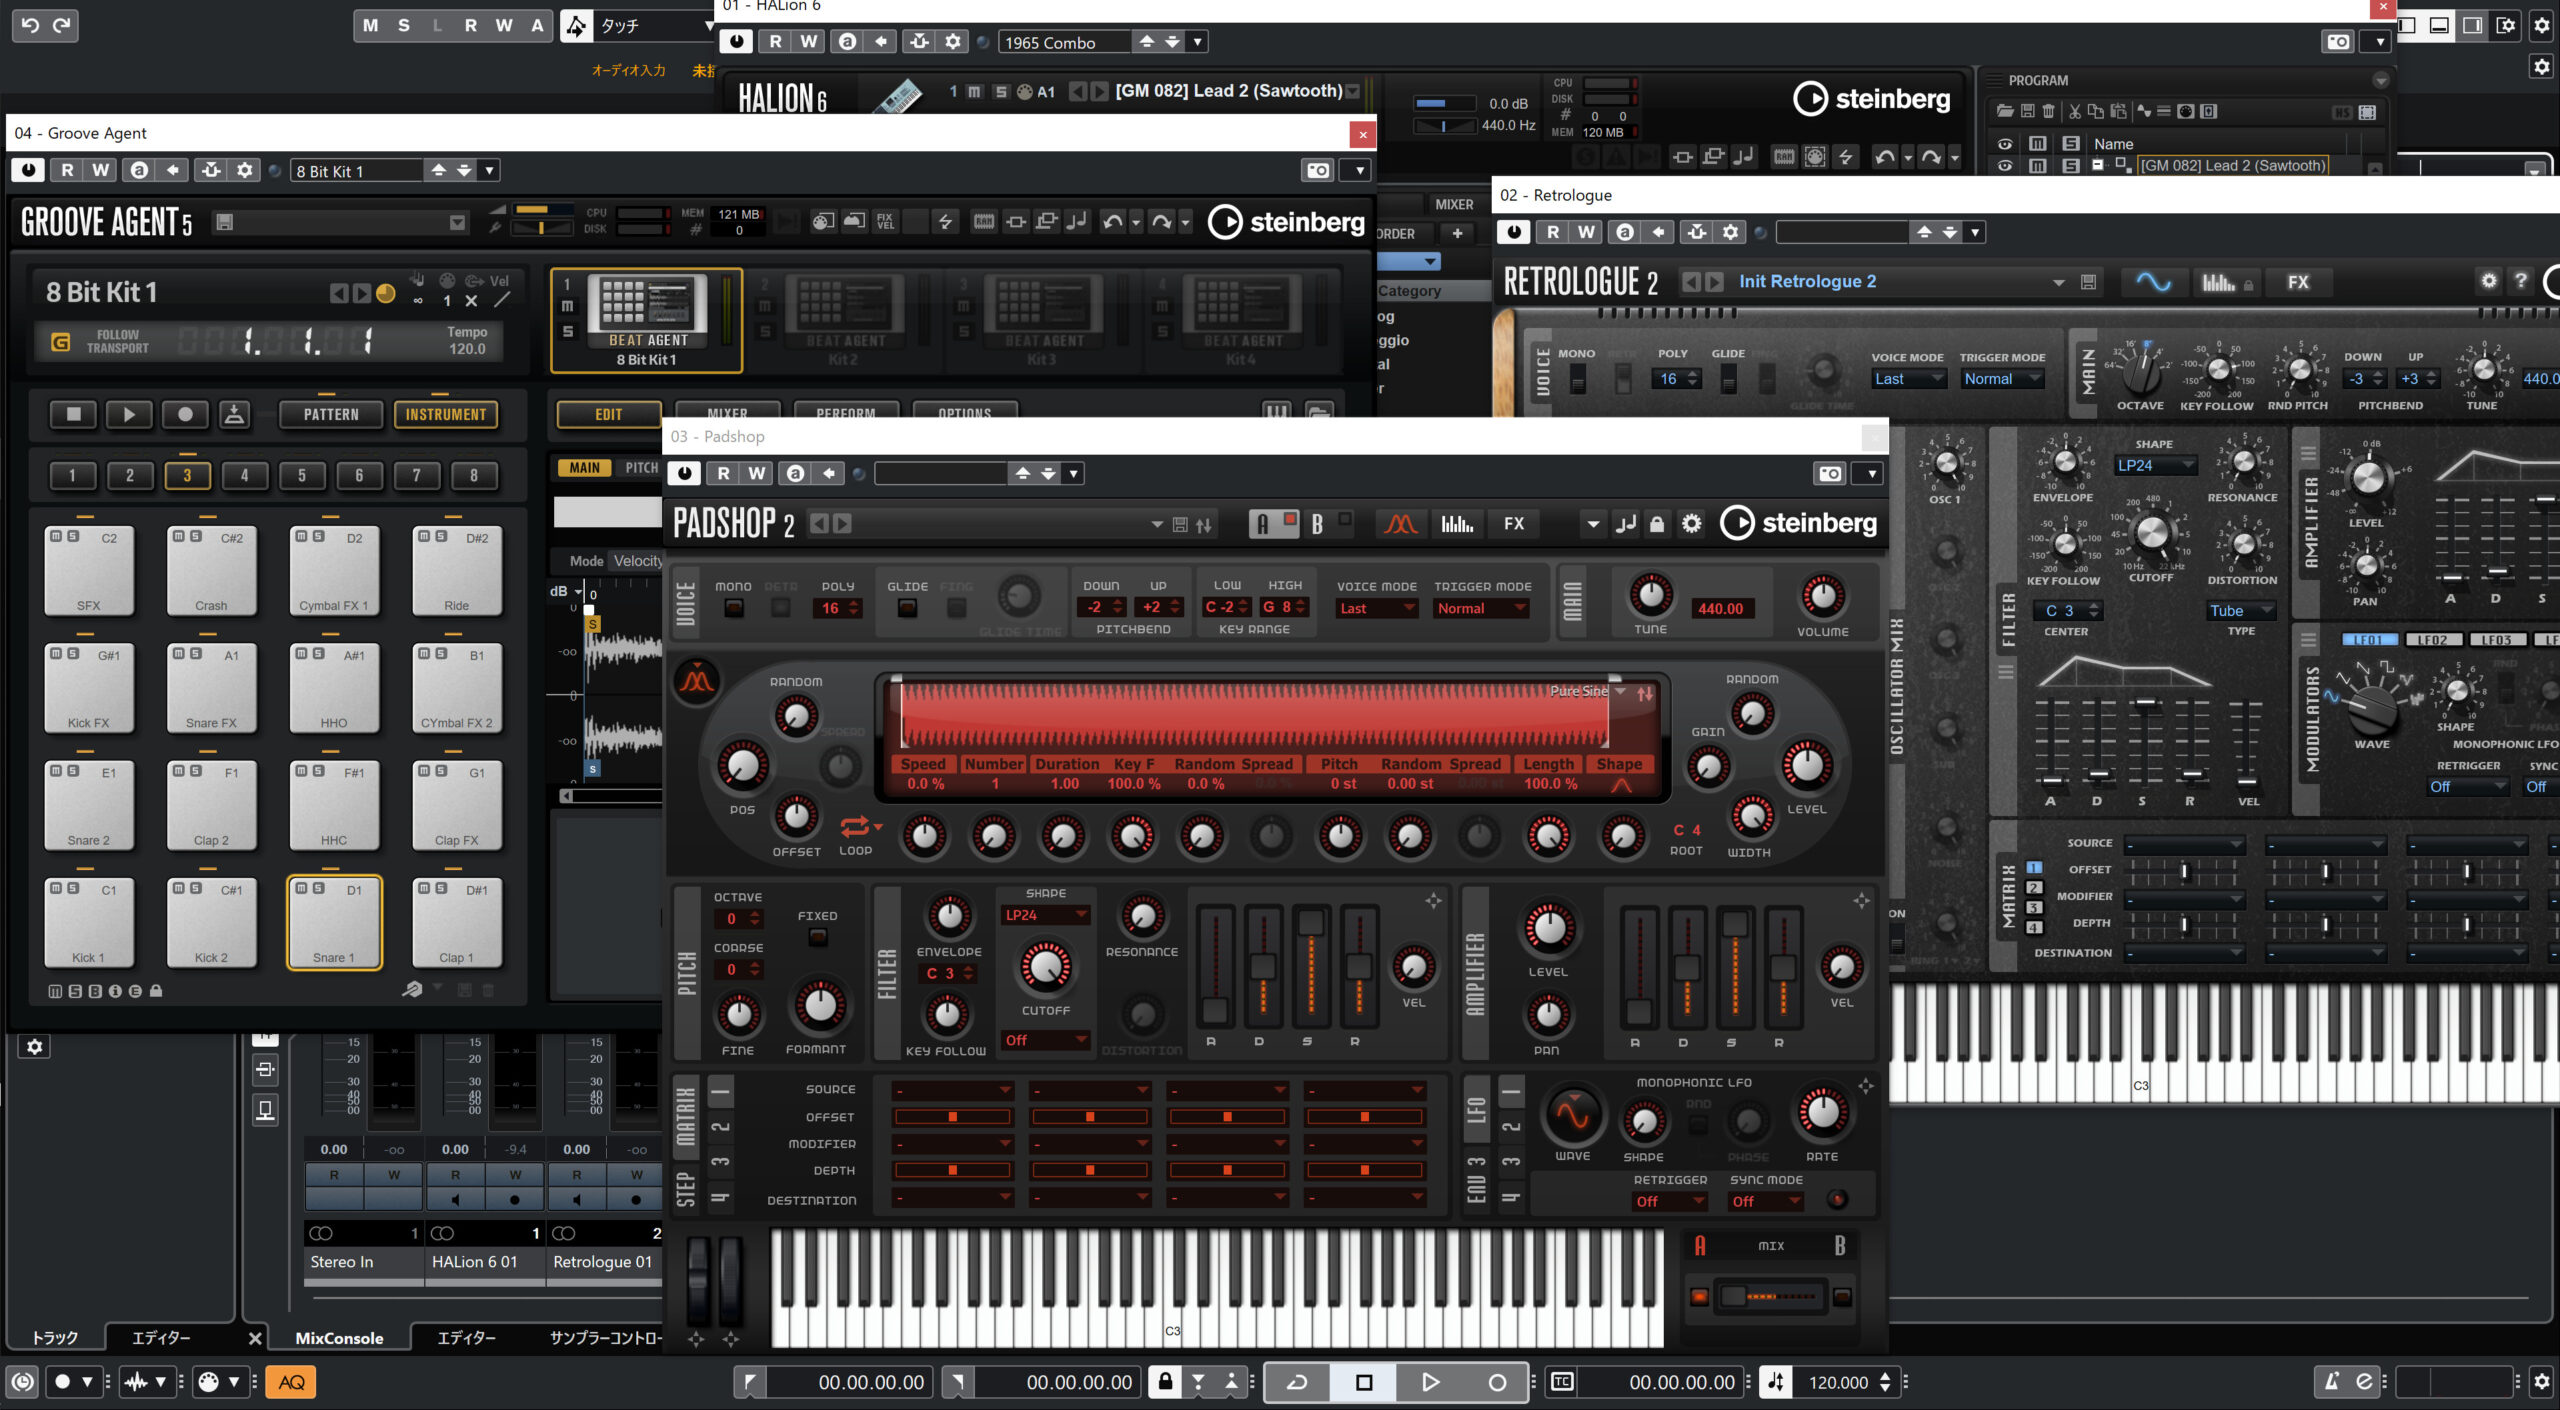Select pad group 5 in Groove Agent
The height and width of the screenshot is (1410, 2560).
tap(302, 475)
